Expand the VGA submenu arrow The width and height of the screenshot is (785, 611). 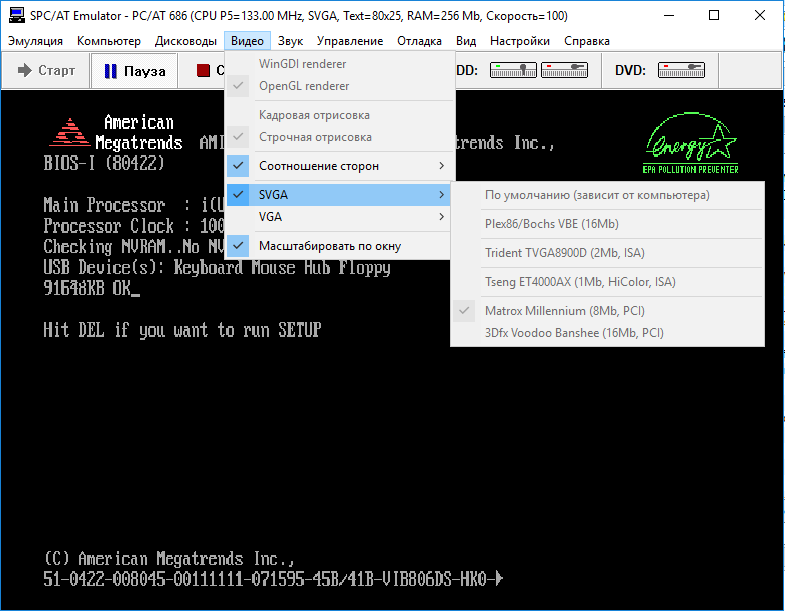pyautogui.click(x=442, y=217)
